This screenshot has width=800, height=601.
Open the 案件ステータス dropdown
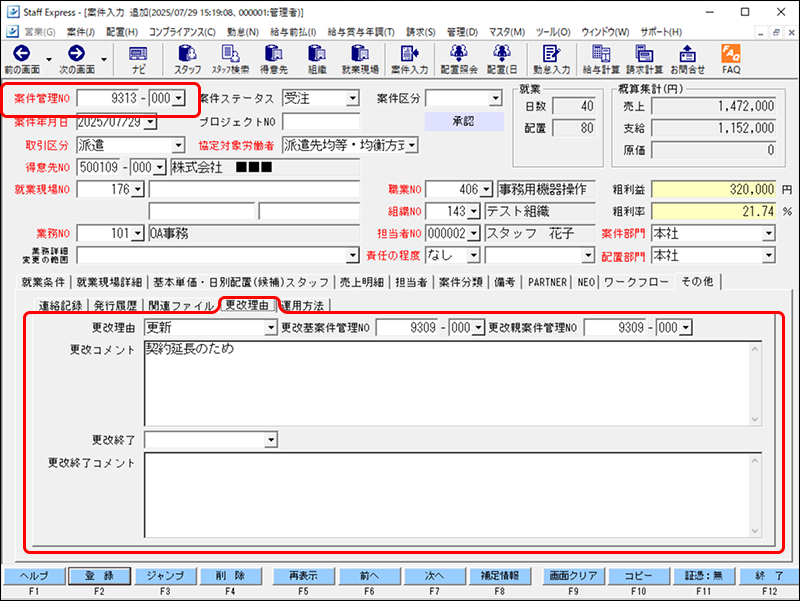[x=353, y=98]
